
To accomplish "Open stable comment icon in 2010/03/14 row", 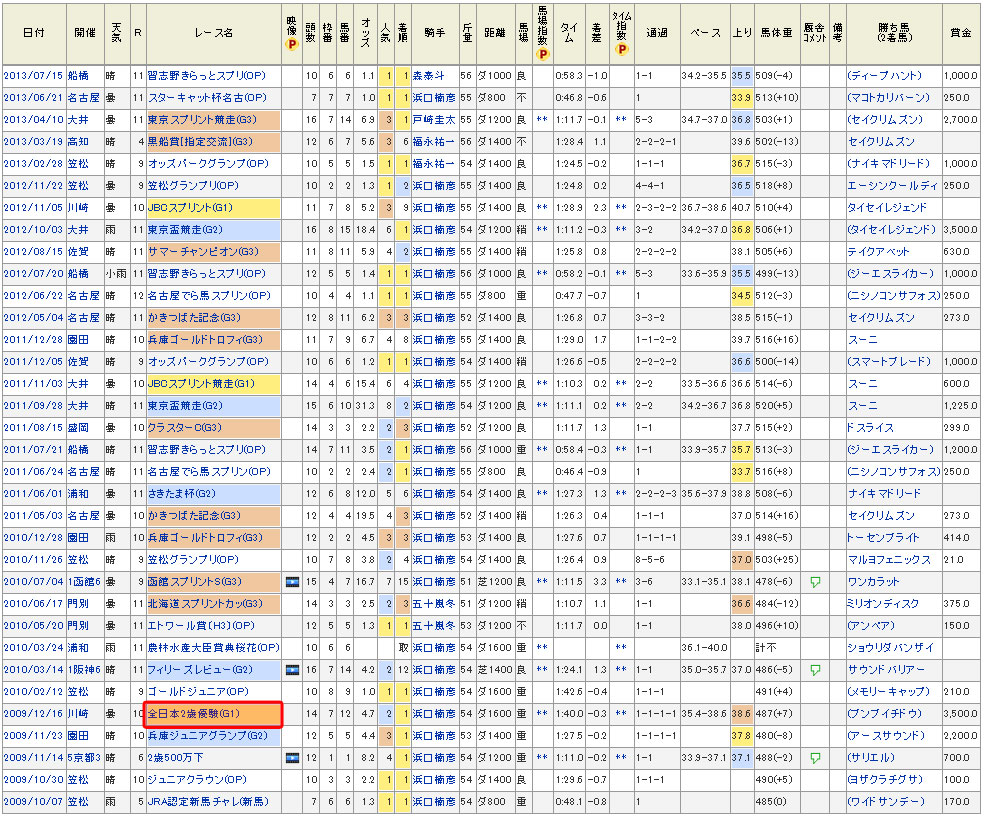I will pyautogui.click(x=815, y=670).
